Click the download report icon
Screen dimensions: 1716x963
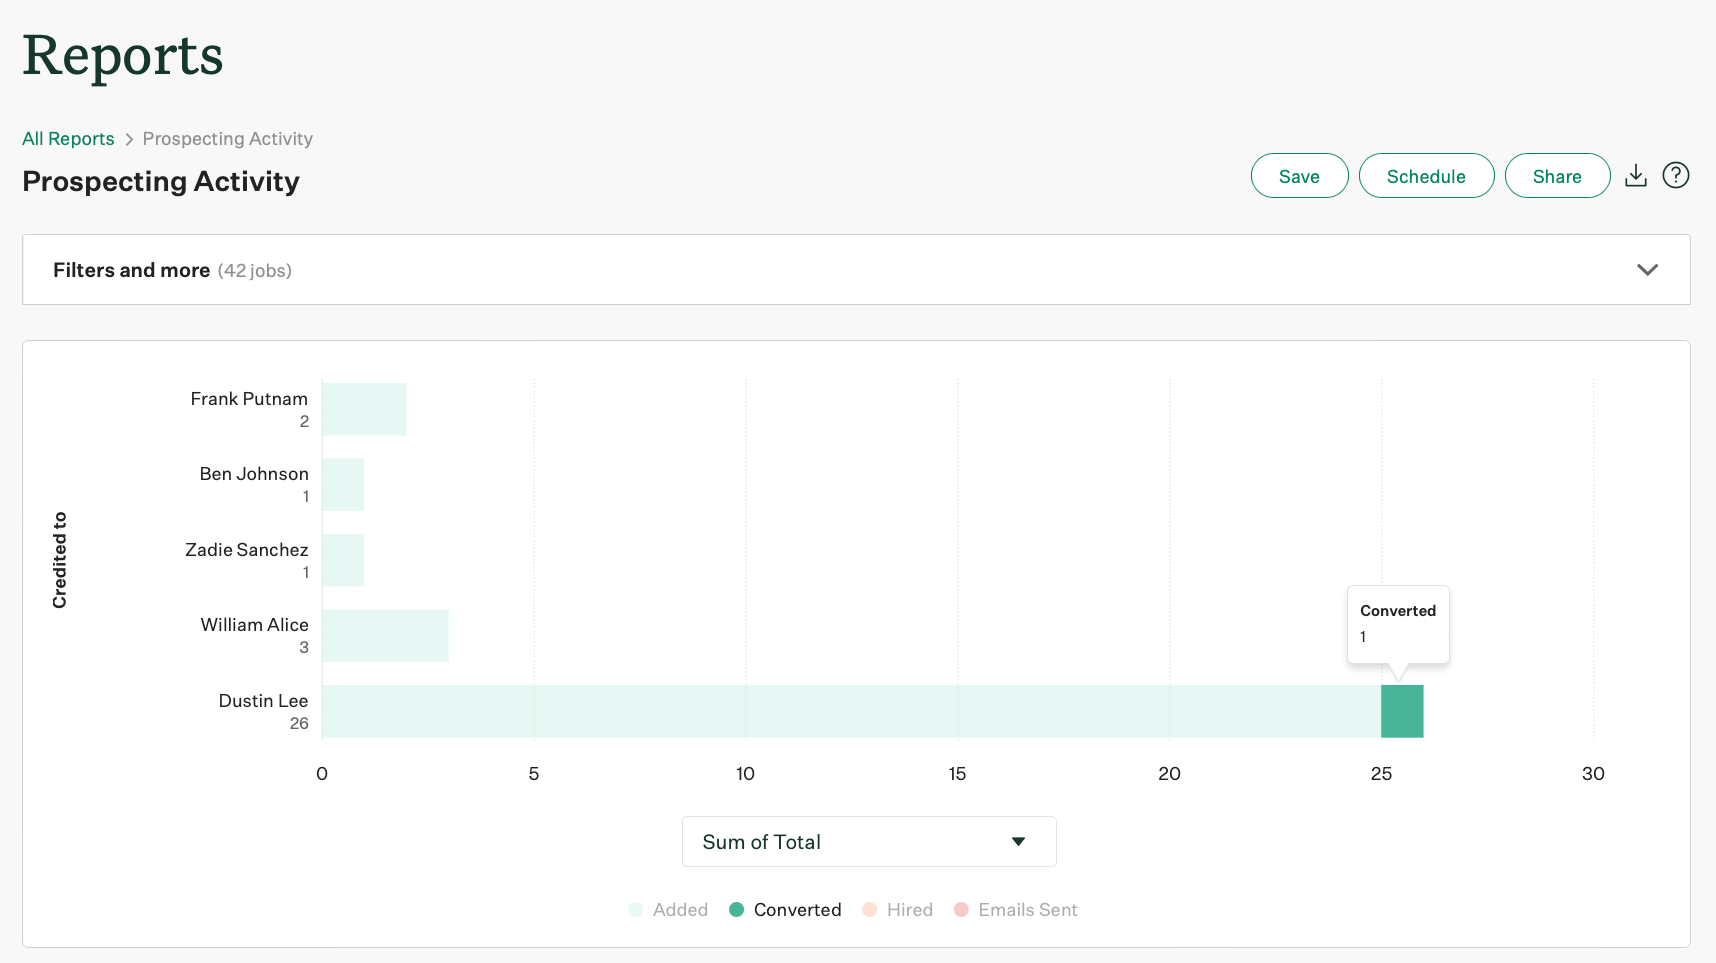point(1636,175)
